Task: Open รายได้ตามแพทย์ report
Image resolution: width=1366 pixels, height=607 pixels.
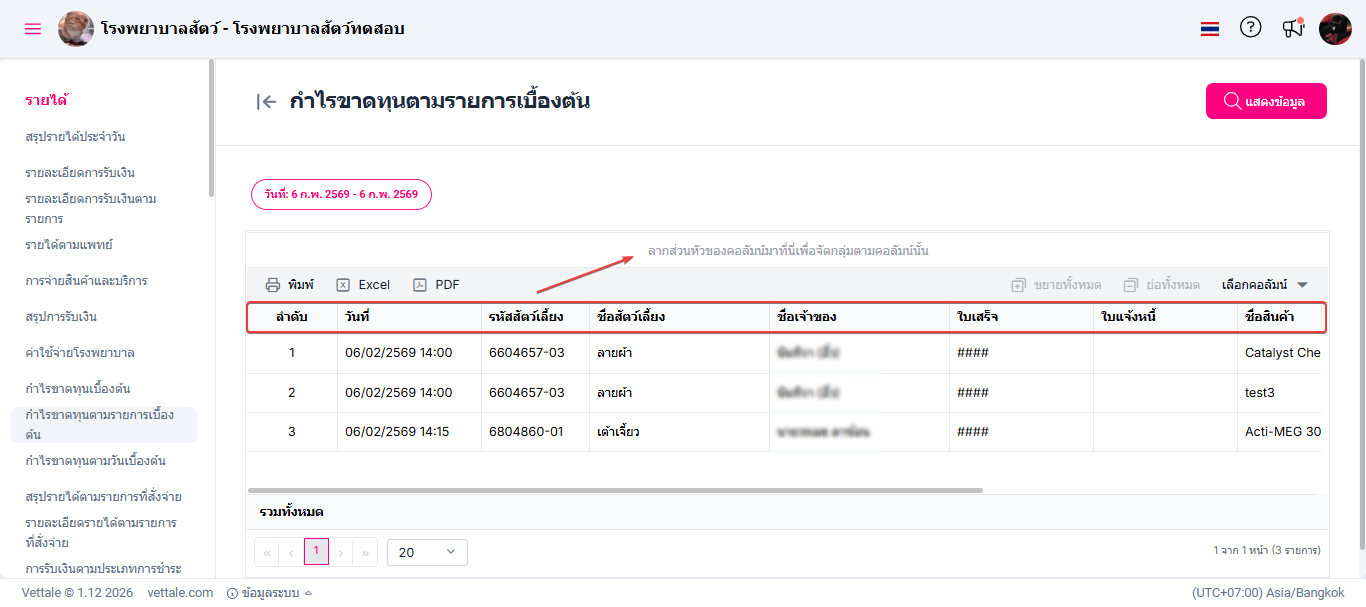Action: tap(70, 245)
